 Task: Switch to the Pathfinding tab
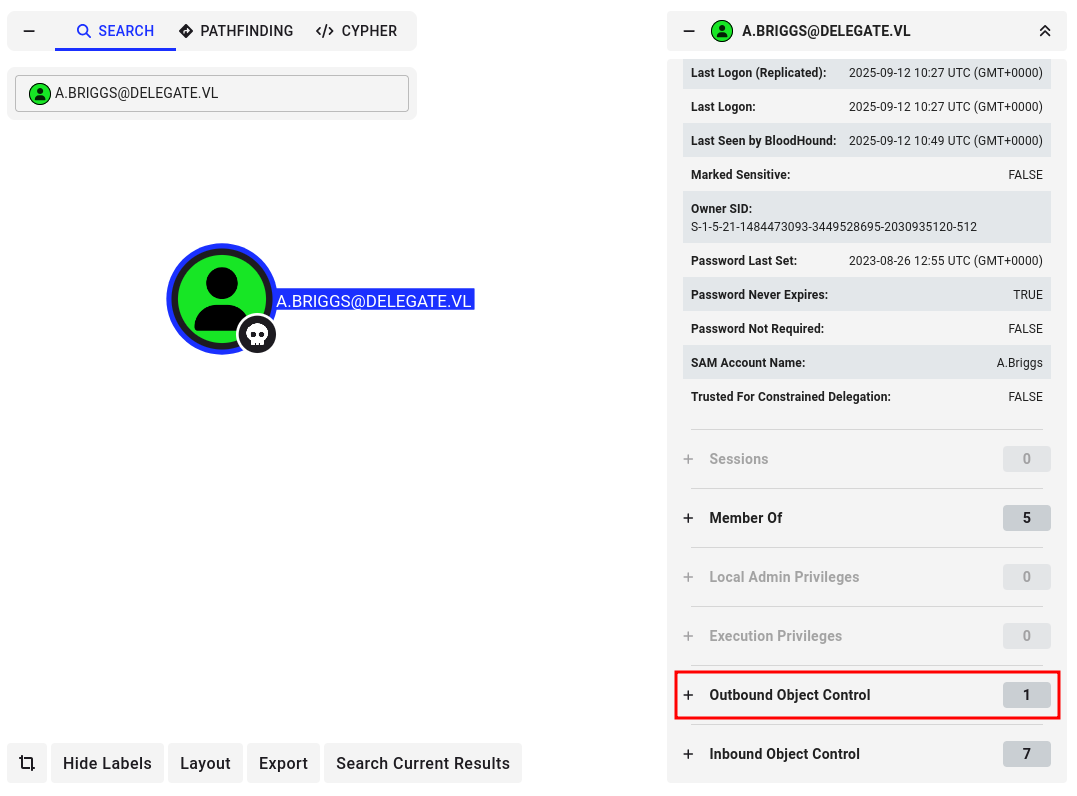click(x=236, y=31)
